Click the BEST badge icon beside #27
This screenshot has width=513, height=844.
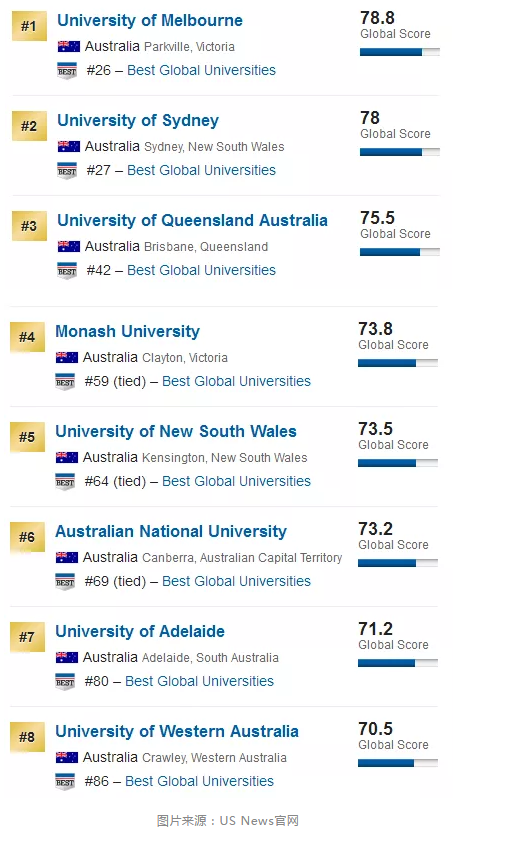pyautogui.click(x=67, y=171)
